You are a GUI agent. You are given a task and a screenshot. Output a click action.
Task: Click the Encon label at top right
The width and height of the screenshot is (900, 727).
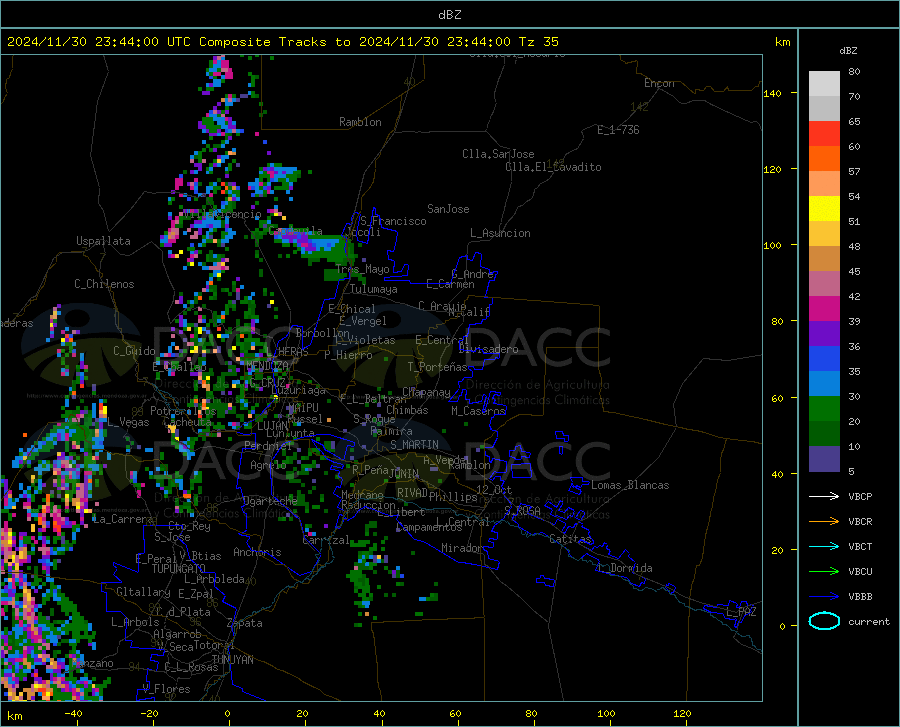(x=659, y=83)
